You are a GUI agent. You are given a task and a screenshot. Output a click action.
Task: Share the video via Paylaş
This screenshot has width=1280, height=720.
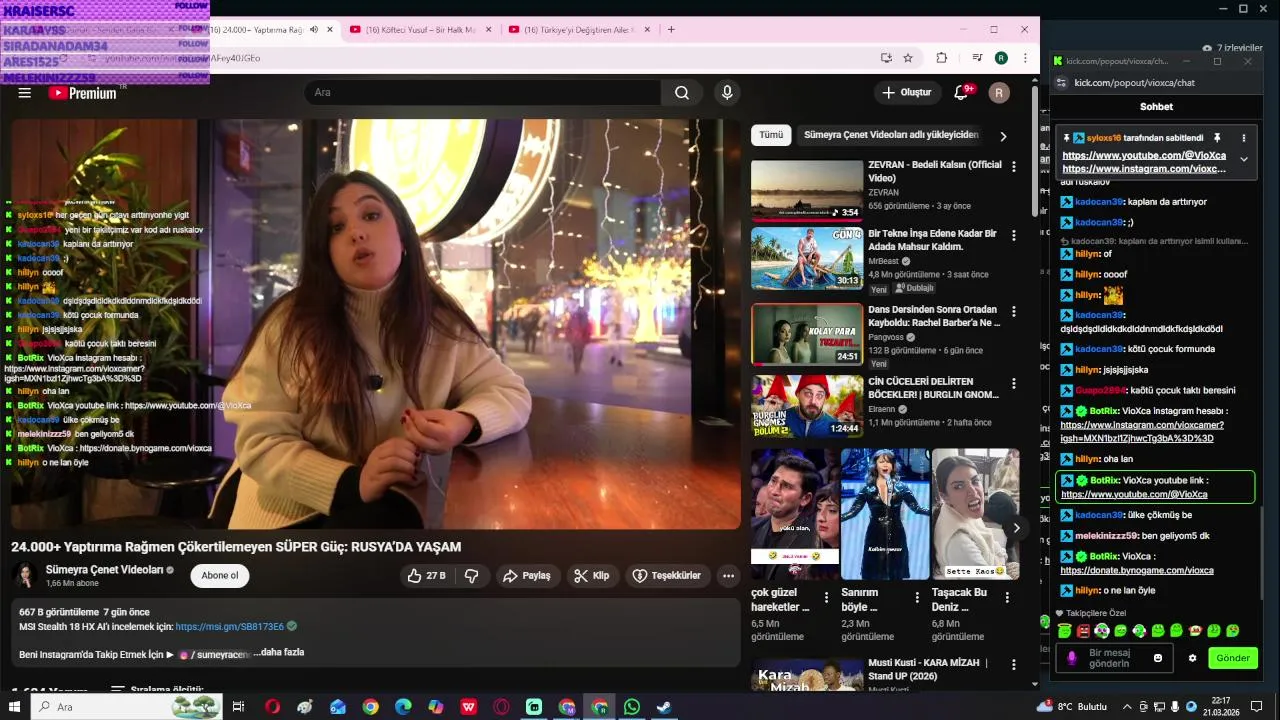pyautogui.click(x=527, y=576)
